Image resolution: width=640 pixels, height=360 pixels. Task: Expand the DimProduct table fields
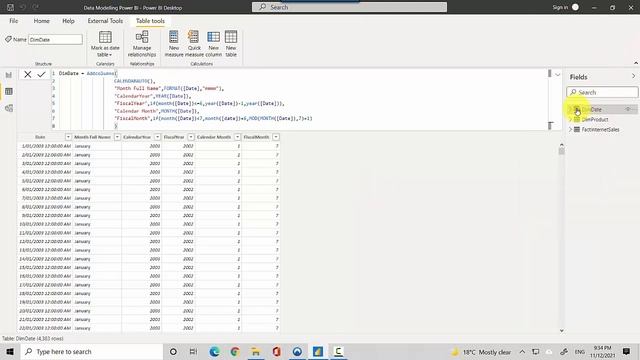click(x=570, y=120)
